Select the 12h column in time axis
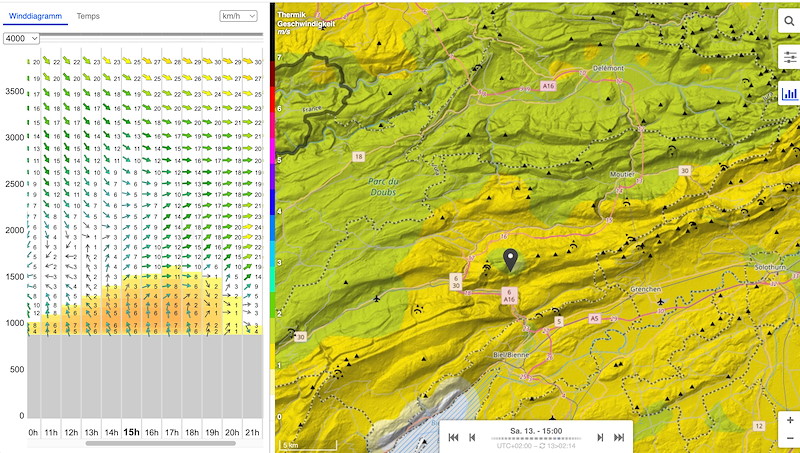 point(71,432)
